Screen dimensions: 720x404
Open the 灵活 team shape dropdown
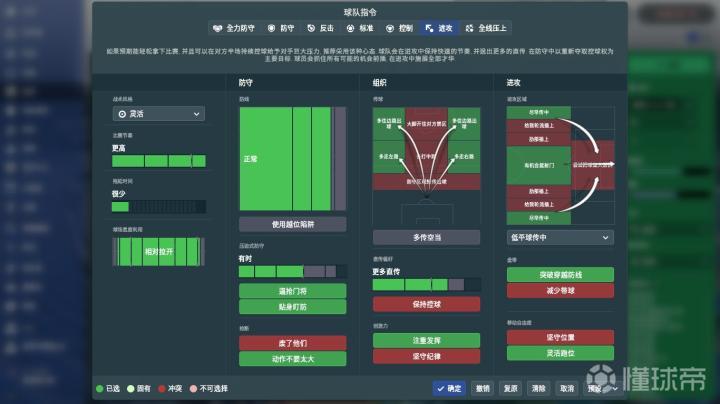160,115
